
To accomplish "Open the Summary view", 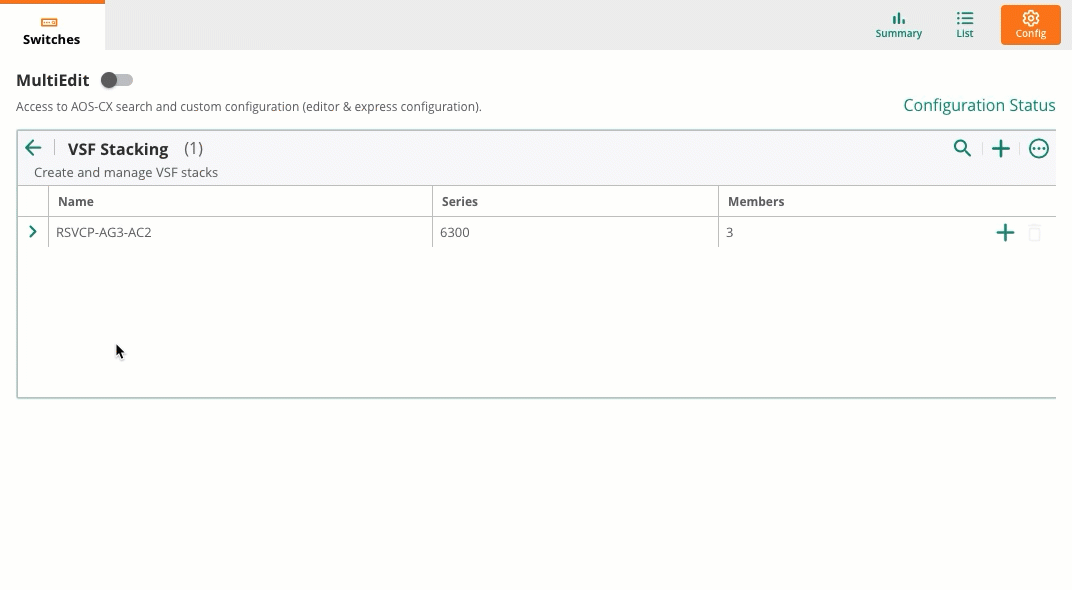I will [898, 25].
